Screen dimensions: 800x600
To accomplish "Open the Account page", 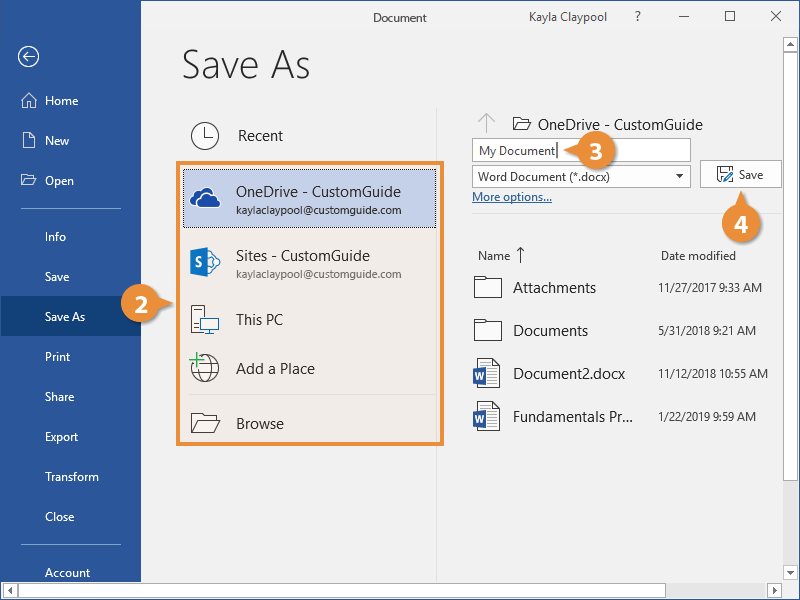I will pos(67,572).
